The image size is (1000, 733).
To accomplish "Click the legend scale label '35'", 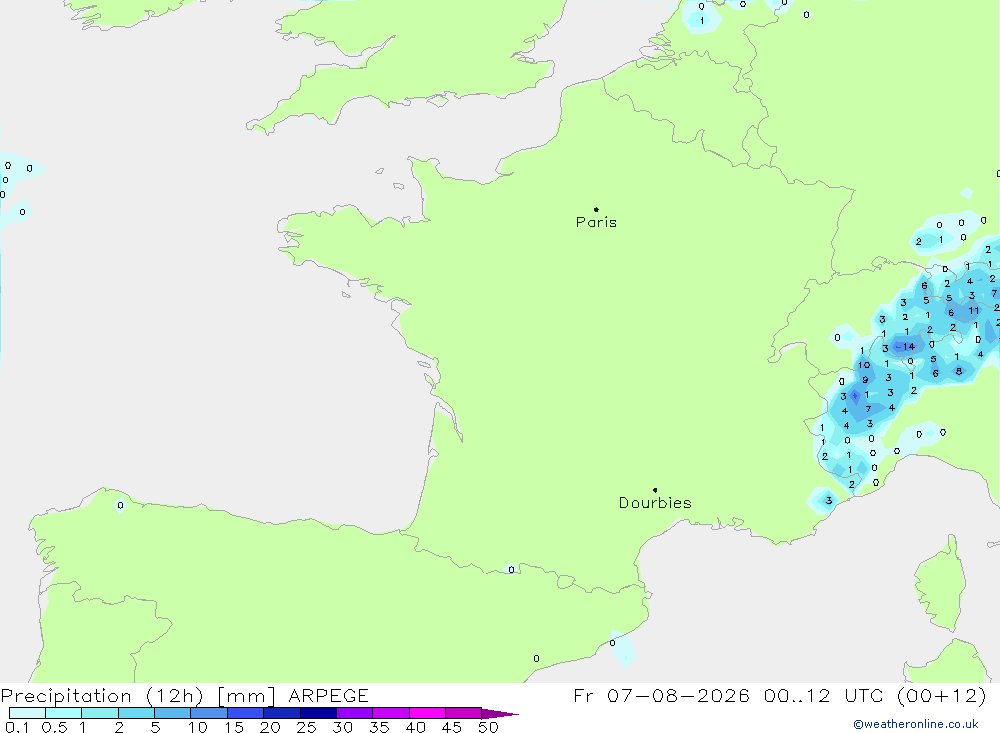I will click(379, 727).
